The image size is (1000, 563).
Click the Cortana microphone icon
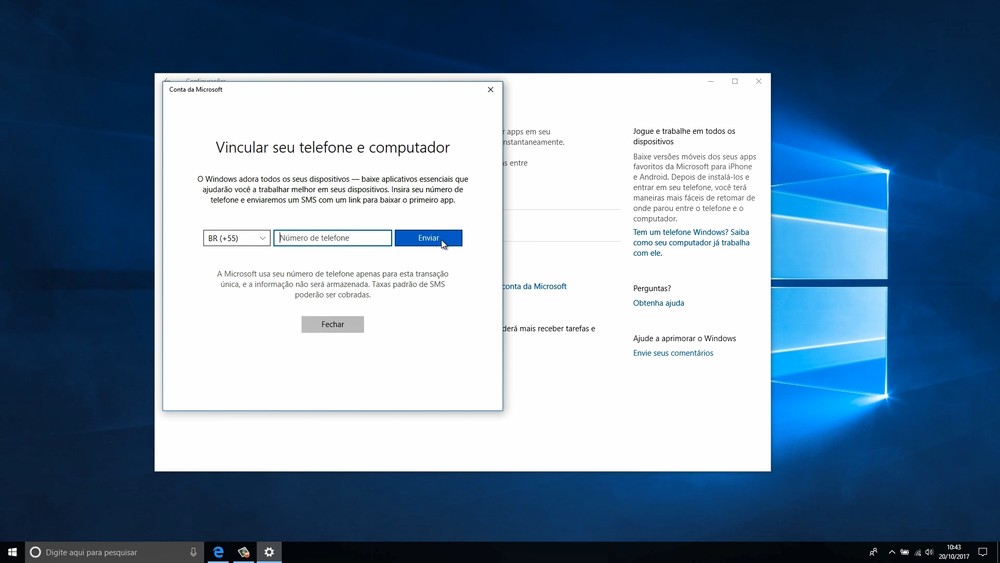(x=193, y=552)
